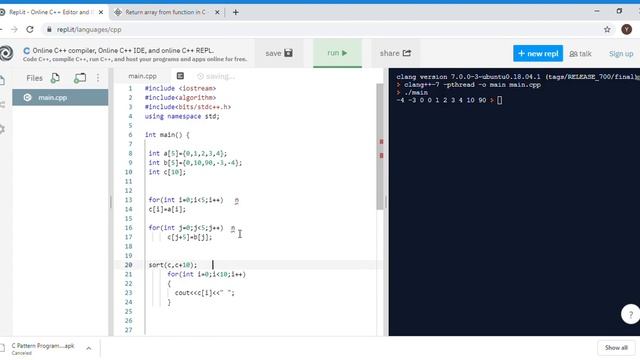Click the Repl.it logo icon
This screenshot has height=360, width=640.
(x=6, y=53)
